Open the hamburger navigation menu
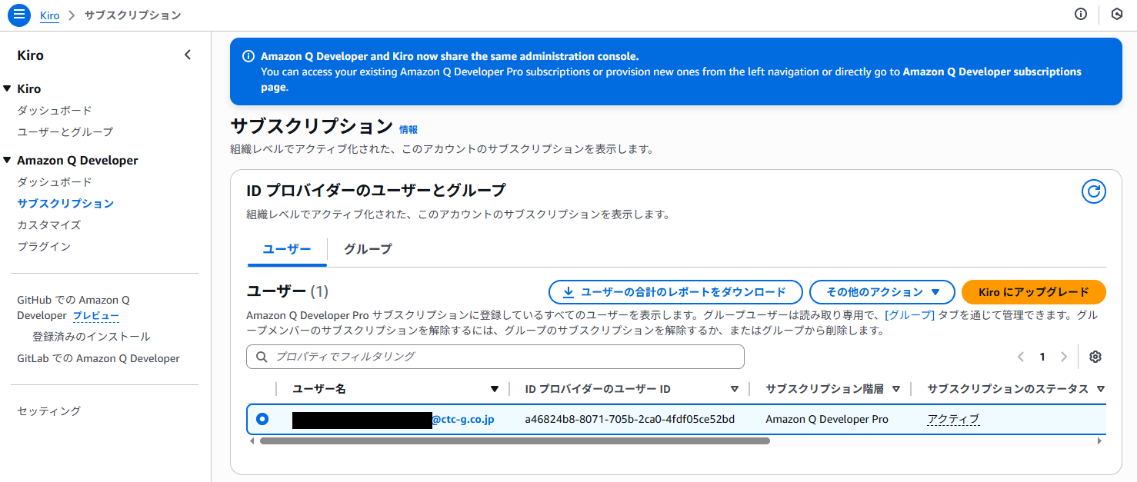The width and height of the screenshot is (1137, 482). (x=18, y=14)
